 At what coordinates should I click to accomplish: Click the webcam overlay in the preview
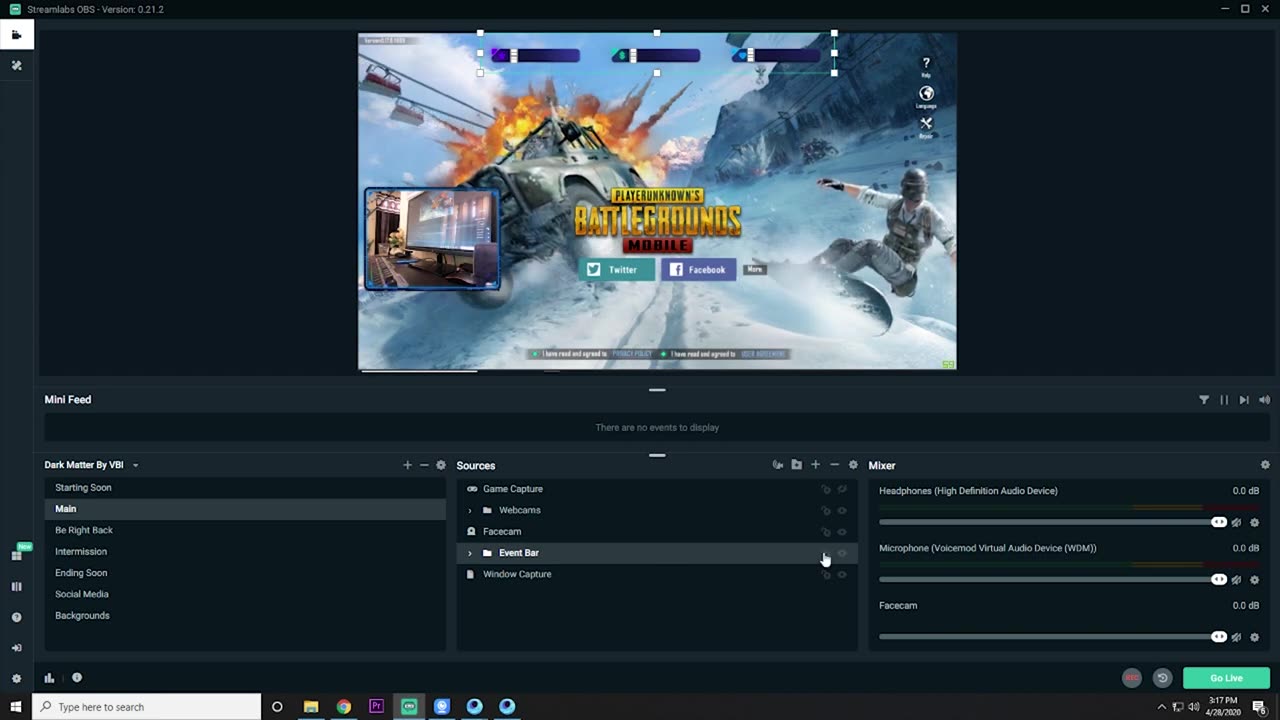coord(432,239)
